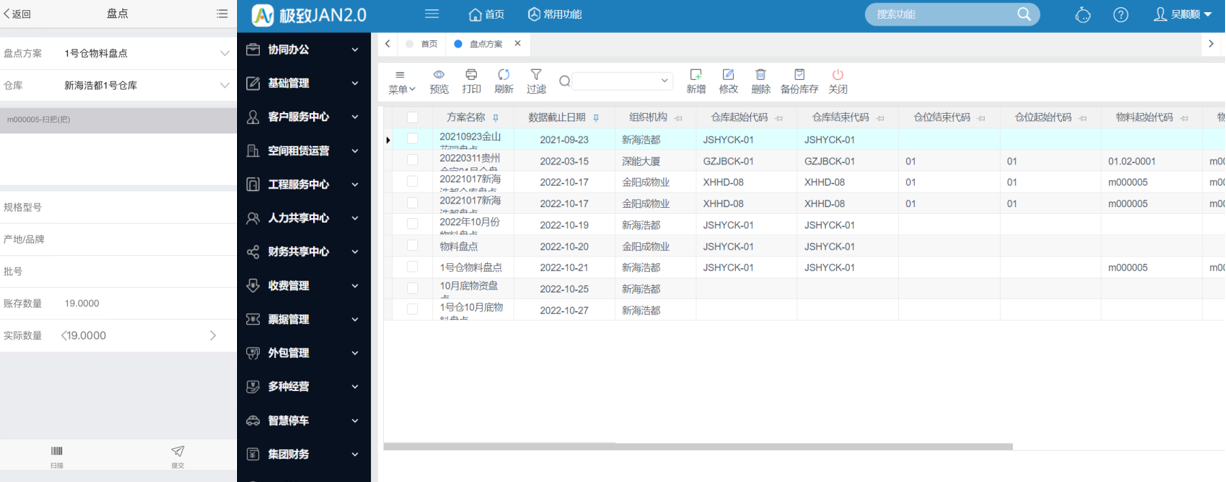Expand the 空间租赁运营 sidebar menu
The height and width of the screenshot is (482, 1226).
pos(303,151)
